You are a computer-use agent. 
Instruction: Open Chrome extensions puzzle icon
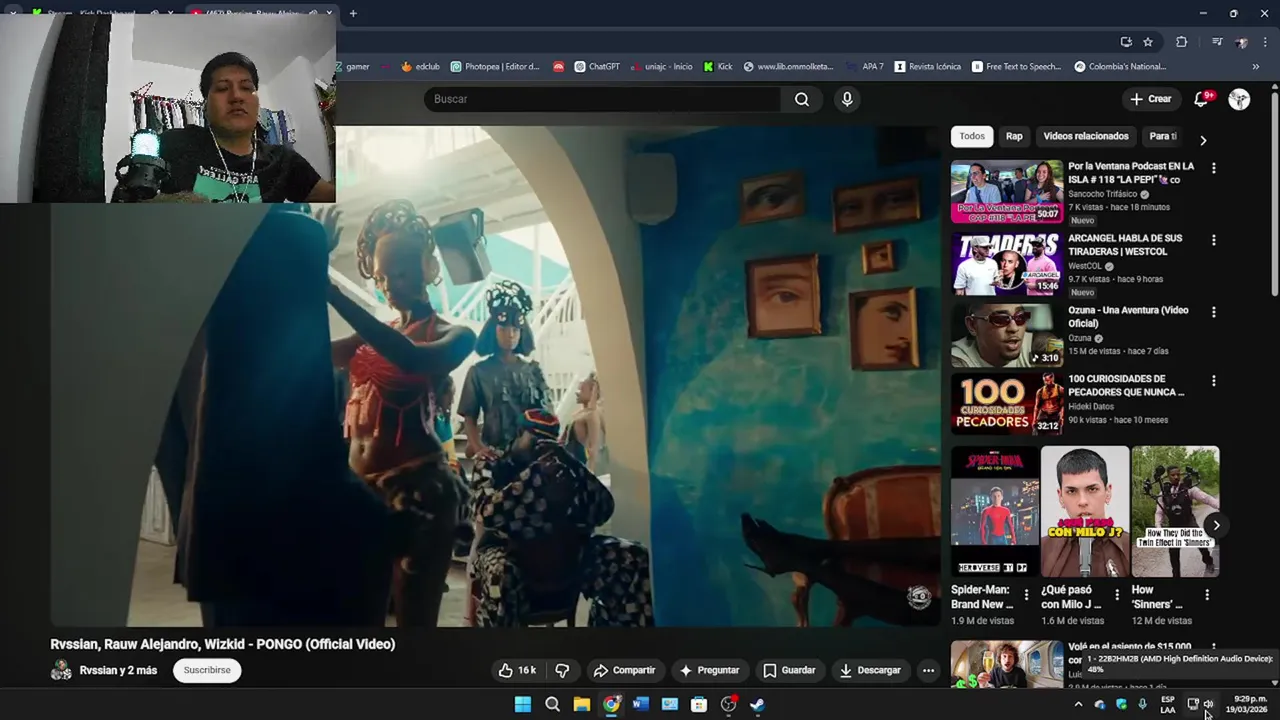point(1181,42)
